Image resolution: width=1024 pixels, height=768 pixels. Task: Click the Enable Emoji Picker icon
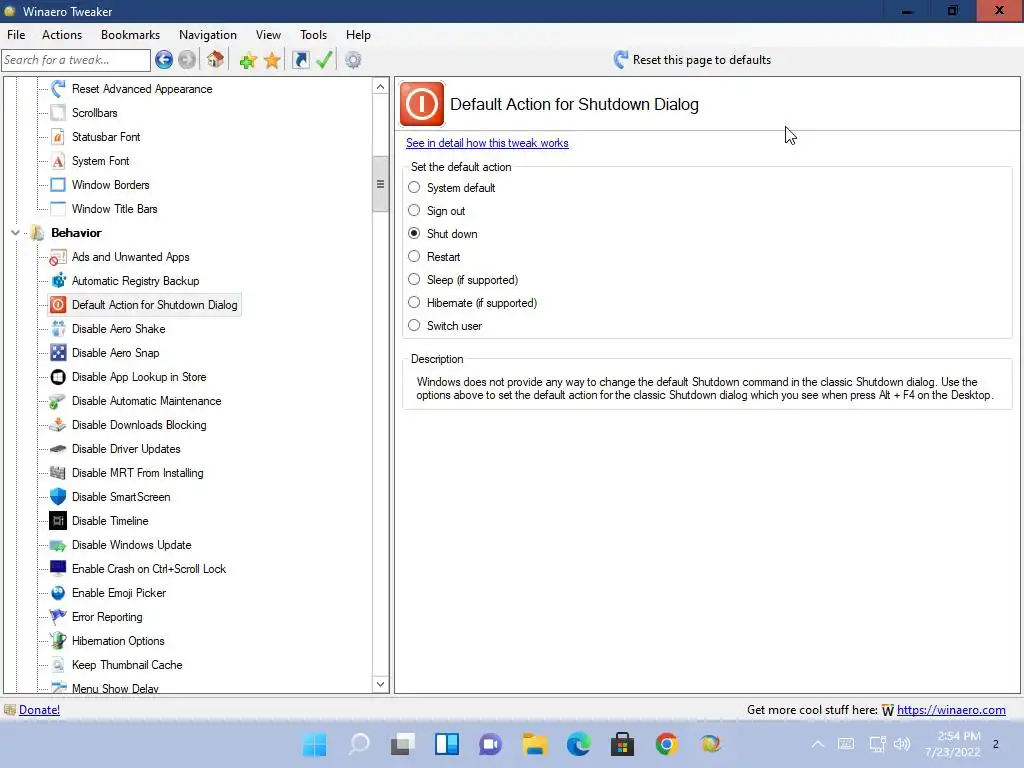coord(58,593)
